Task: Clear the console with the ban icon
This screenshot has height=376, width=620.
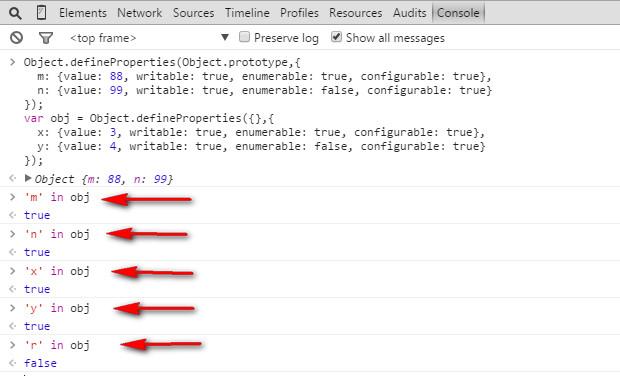Action: (16, 38)
